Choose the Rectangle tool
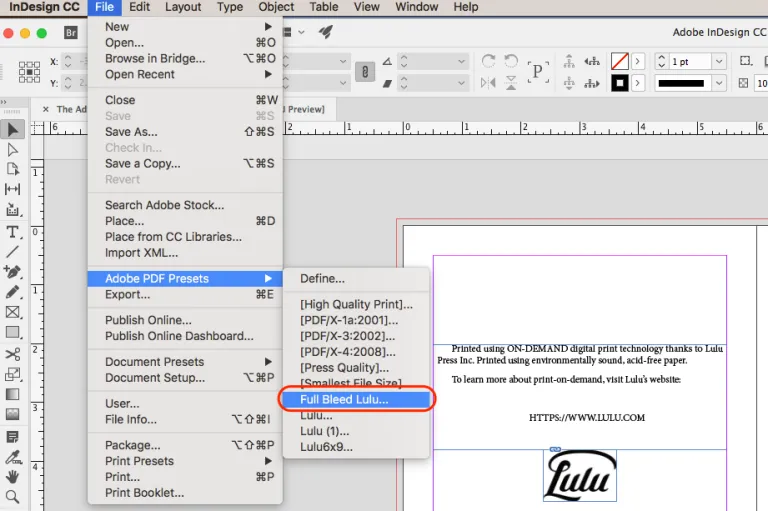 [x=13, y=333]
